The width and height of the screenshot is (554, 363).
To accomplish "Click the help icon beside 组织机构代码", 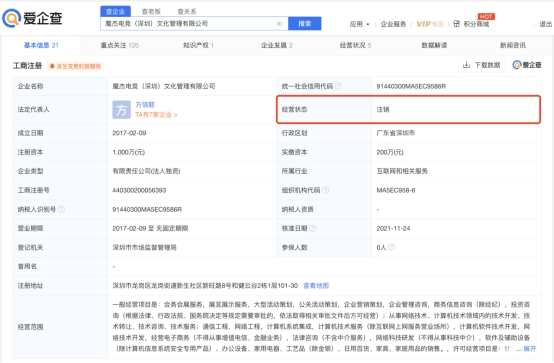I will point(325,190).
